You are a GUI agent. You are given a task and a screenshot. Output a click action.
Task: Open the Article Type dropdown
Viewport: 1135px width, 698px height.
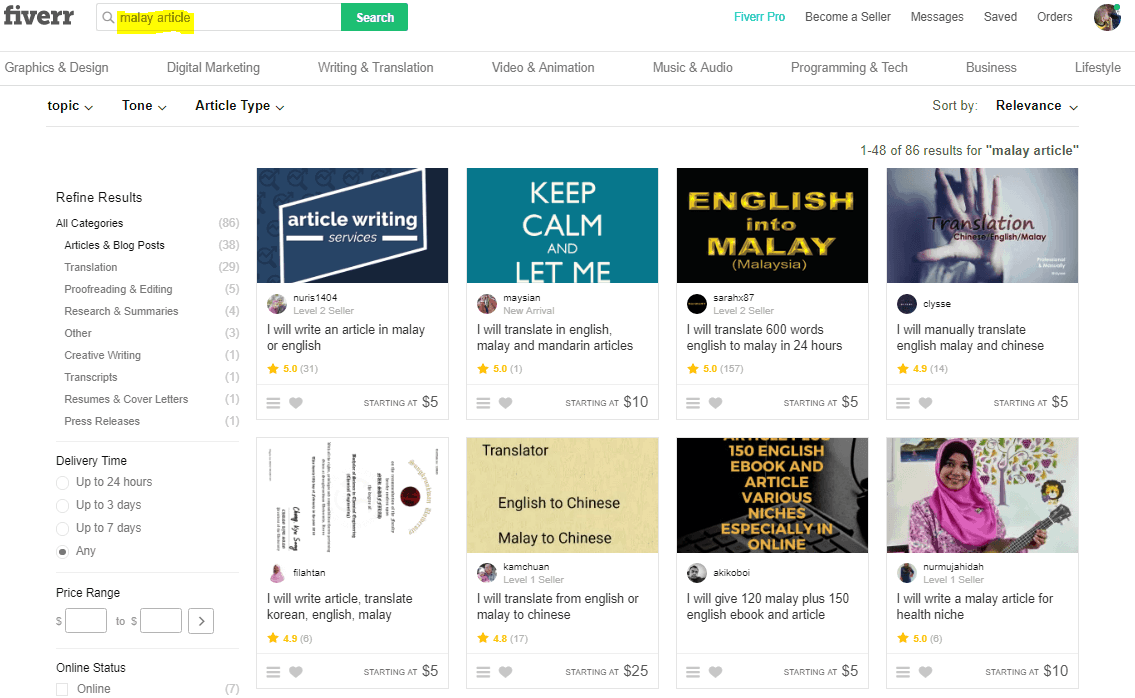(239, 106)
